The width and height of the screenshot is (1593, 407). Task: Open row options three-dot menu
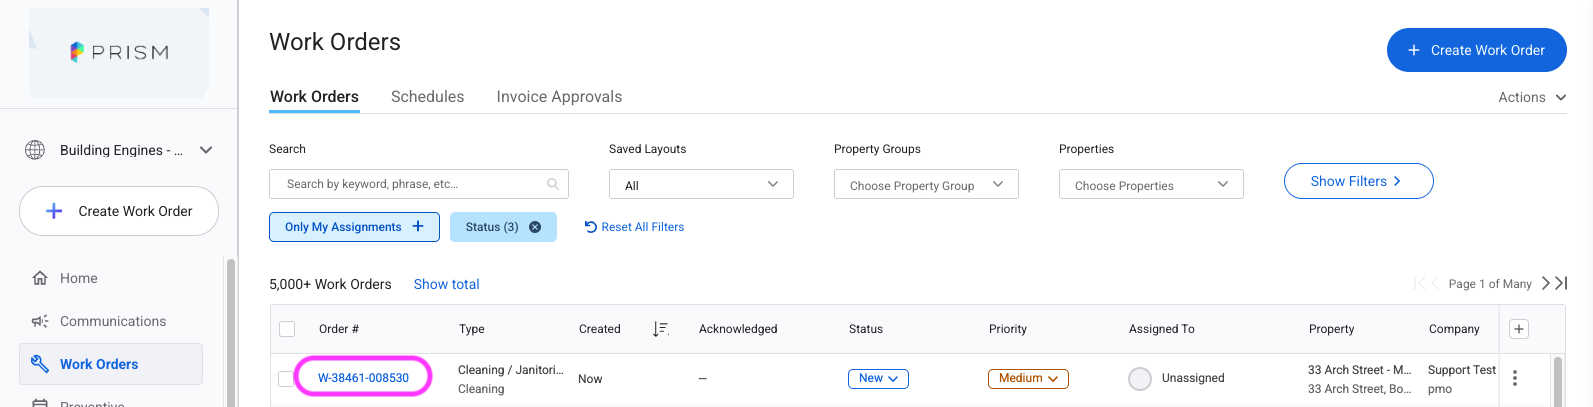click(1515, 378)
